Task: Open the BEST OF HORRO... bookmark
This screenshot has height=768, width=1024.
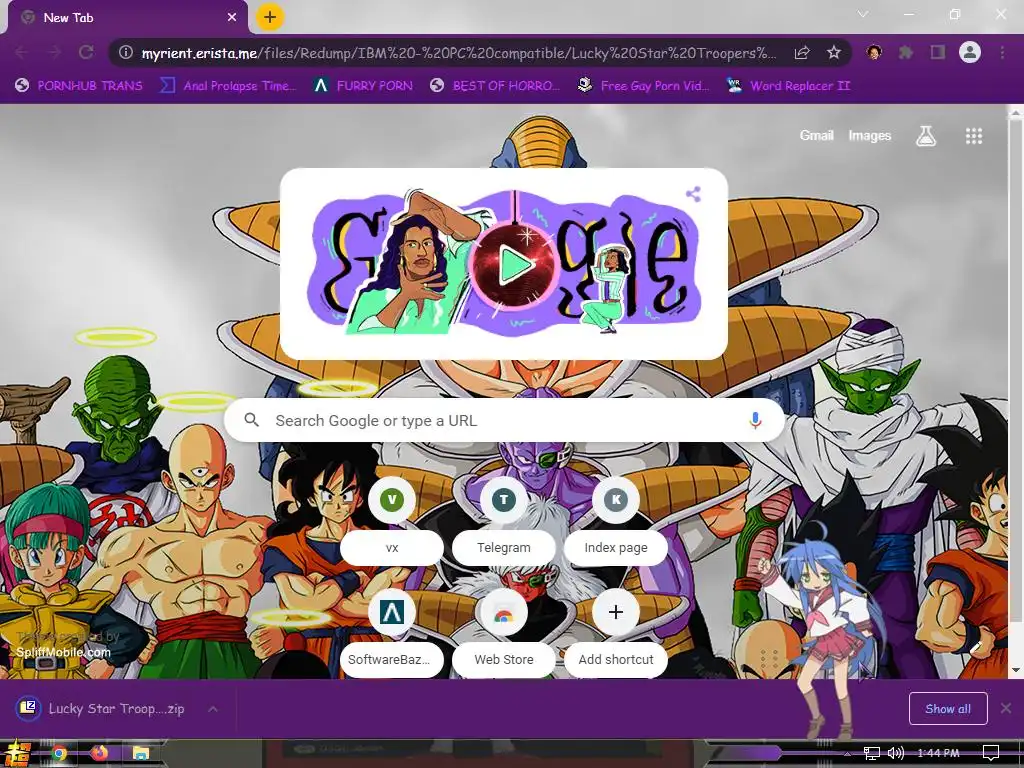Action: pos(495,86)
